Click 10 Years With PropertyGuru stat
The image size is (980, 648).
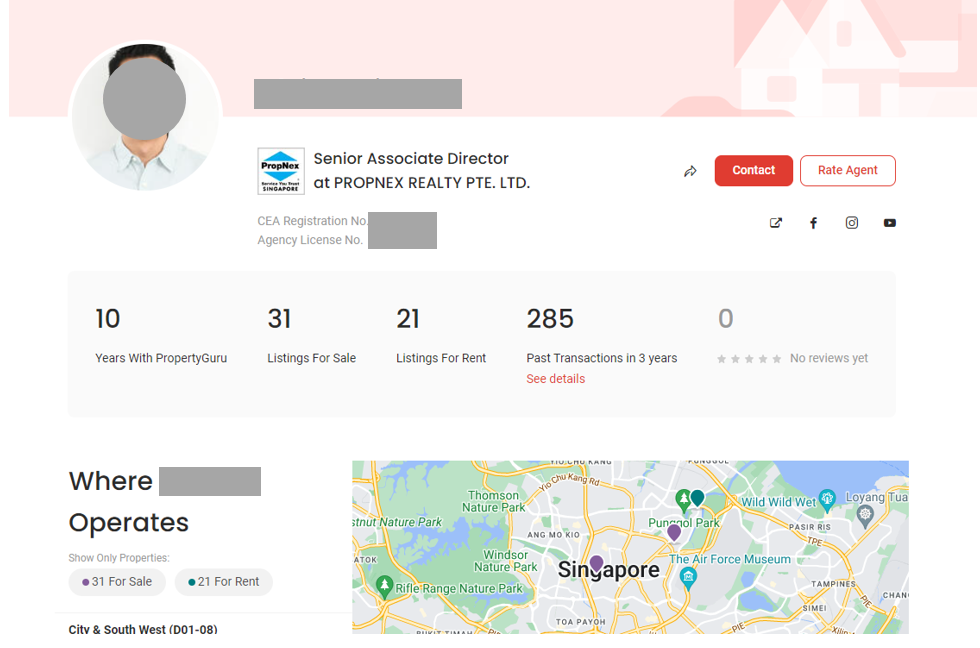pyautogui.click(x=161, y=336)
